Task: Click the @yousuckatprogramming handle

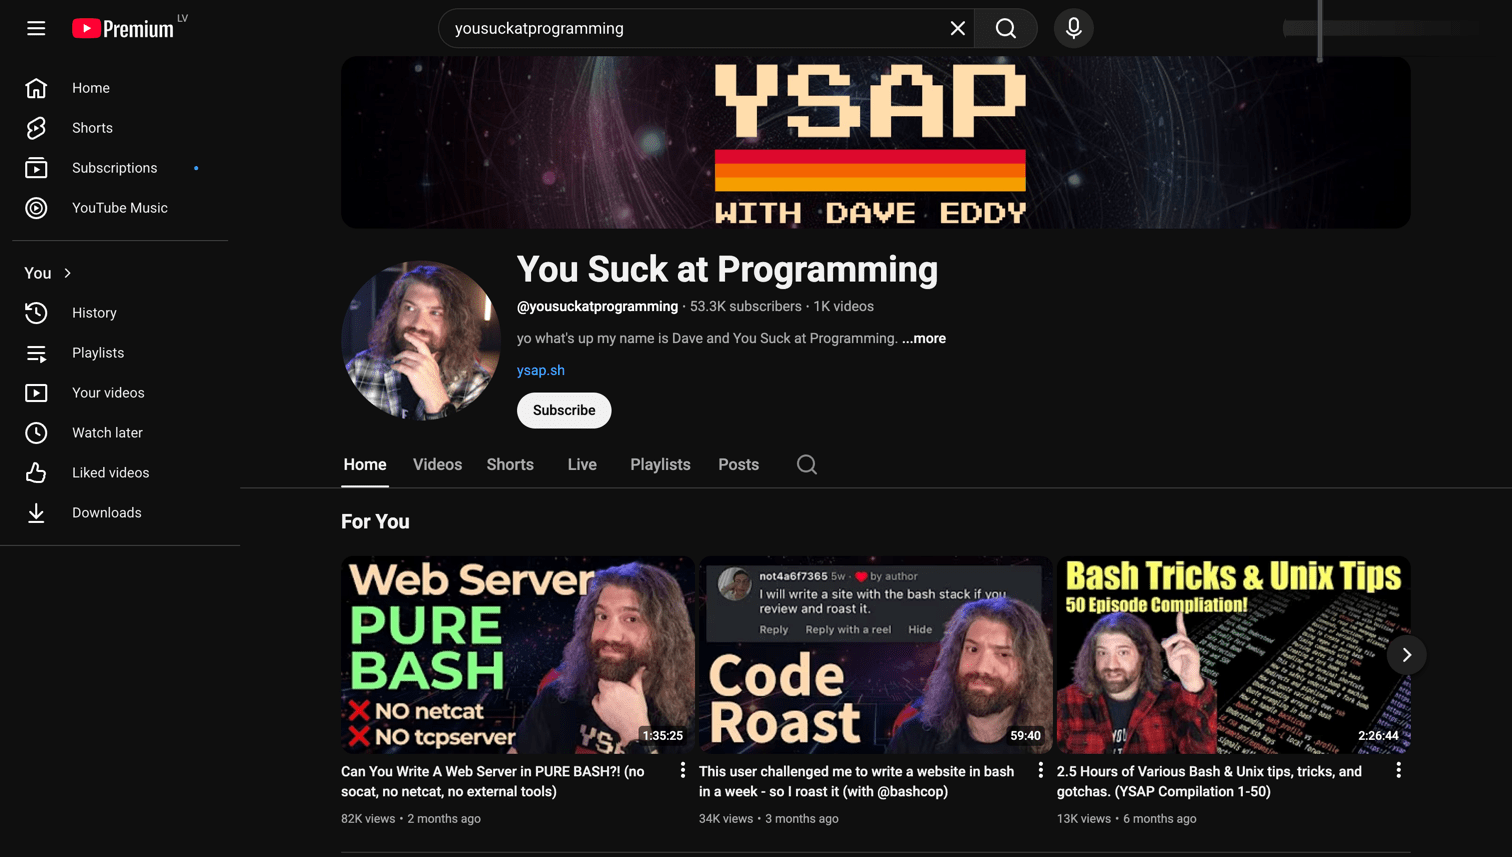Action: point(597,306)
